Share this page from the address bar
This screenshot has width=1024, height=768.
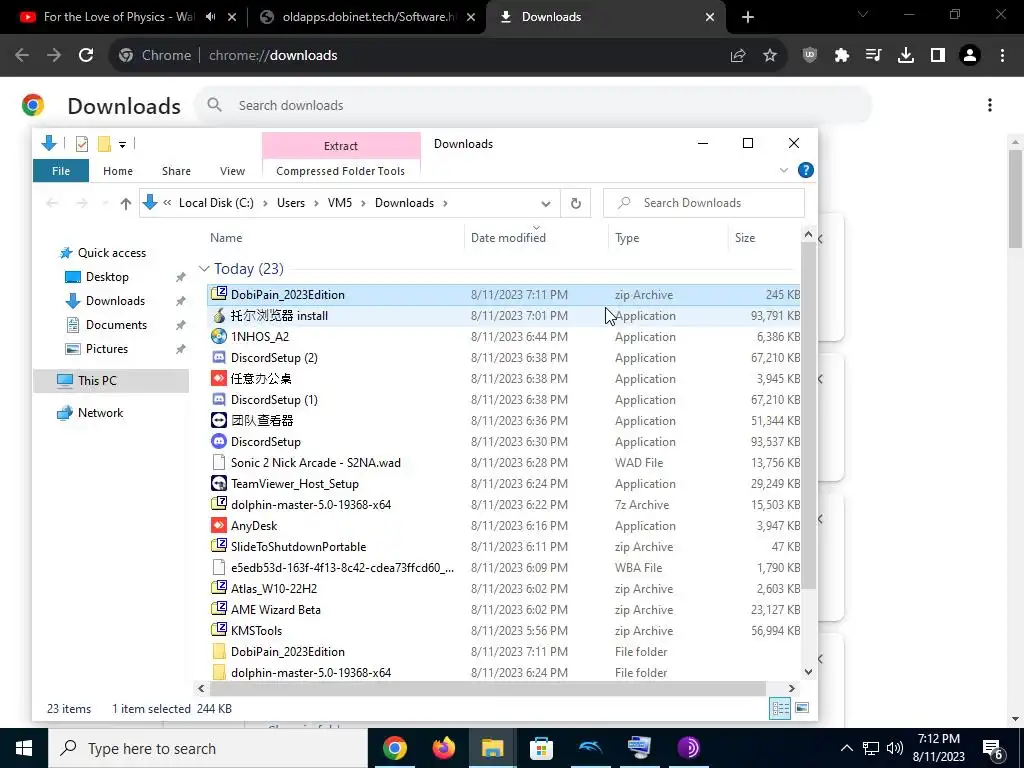(x=738, y=56)
